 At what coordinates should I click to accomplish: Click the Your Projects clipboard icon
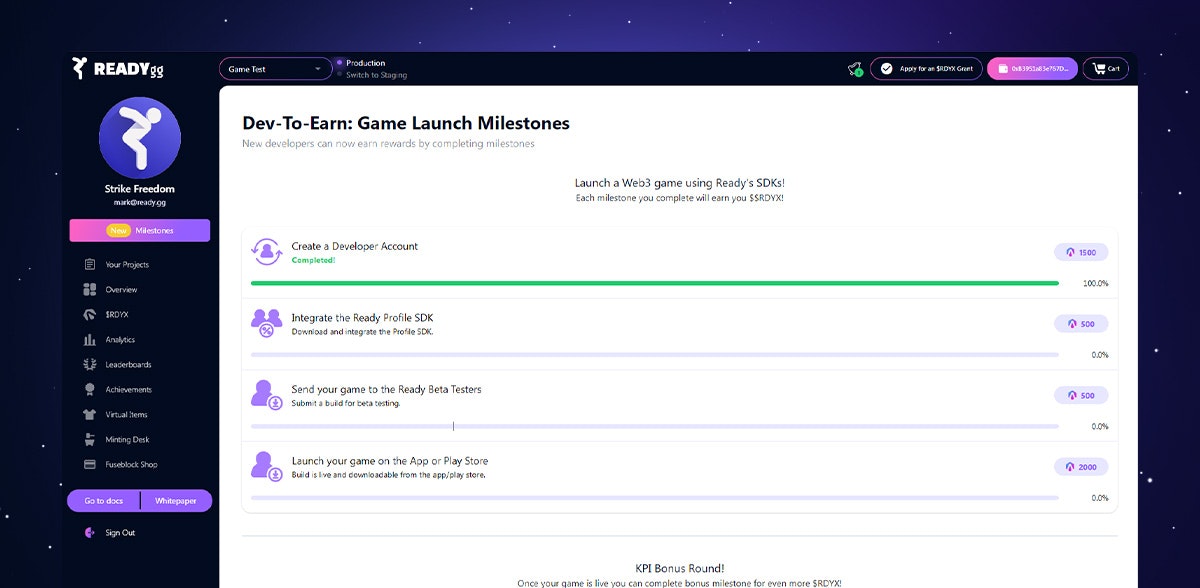tap(90, 265)
